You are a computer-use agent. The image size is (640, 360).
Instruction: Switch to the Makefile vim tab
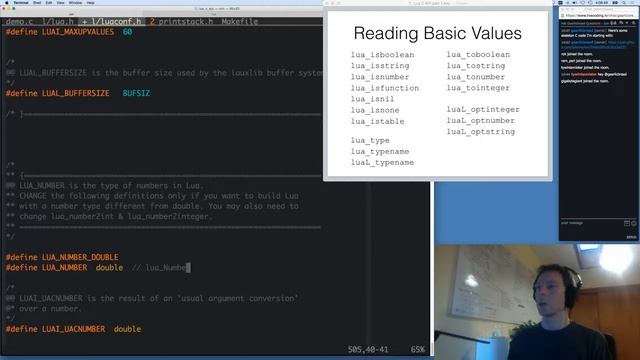pos(240,21)
